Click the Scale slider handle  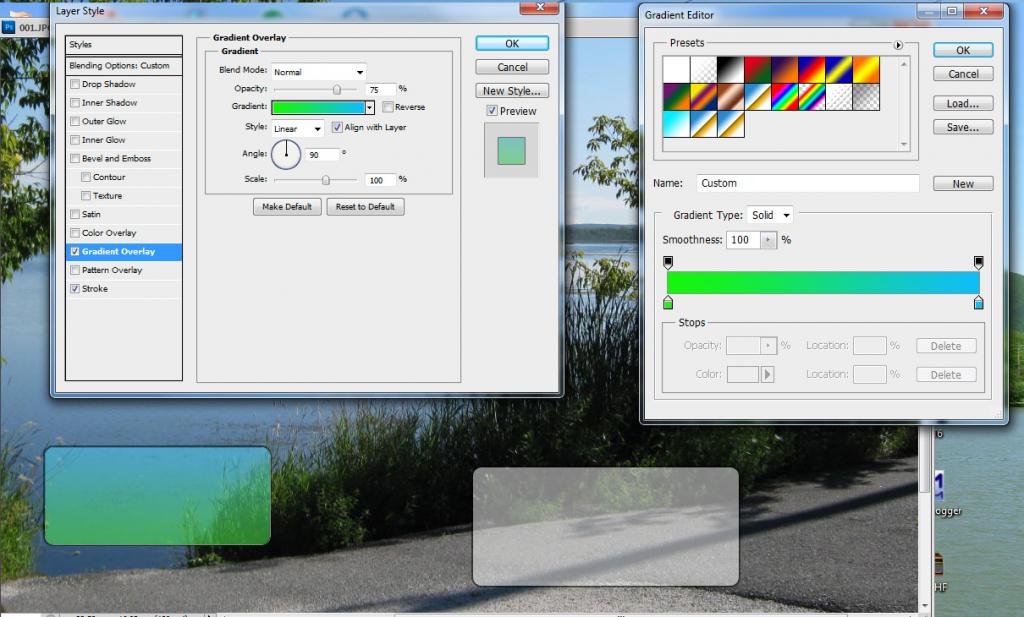pos(325,180)
